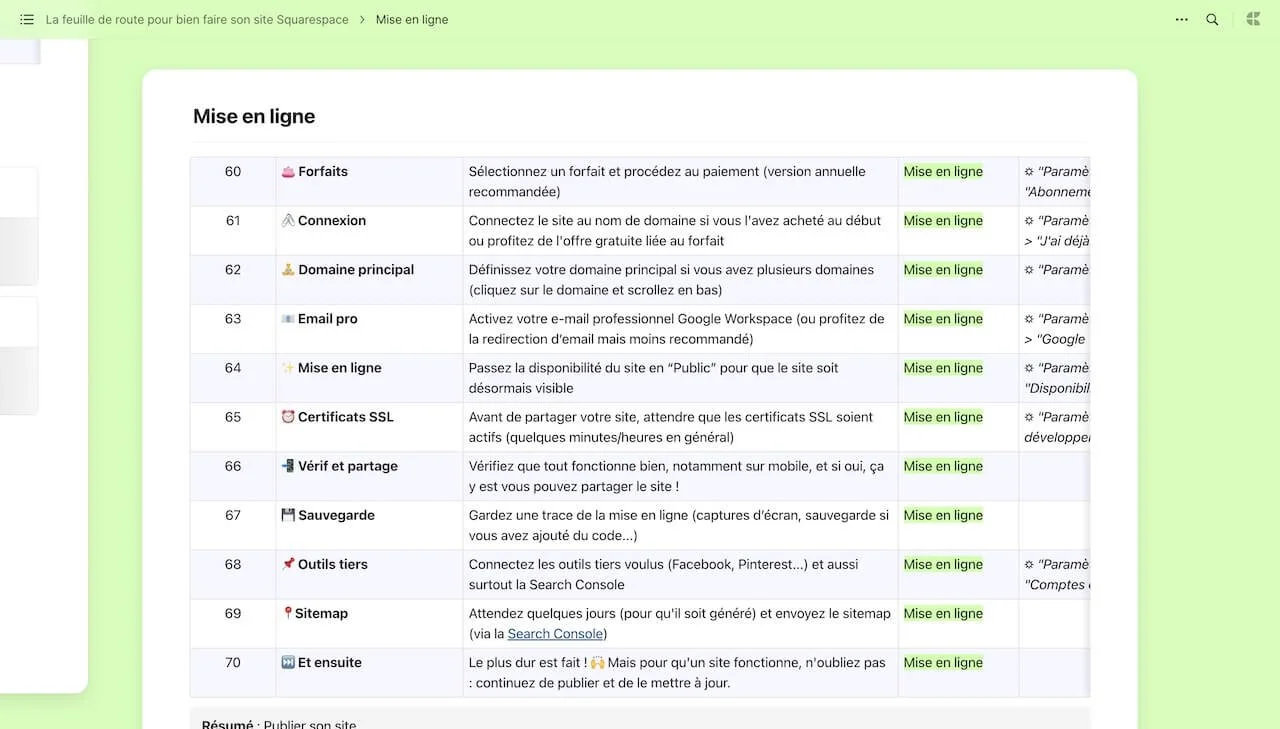Click the round pin icon beside Sitemap
Screen dimensions: 1280x729
288,612
